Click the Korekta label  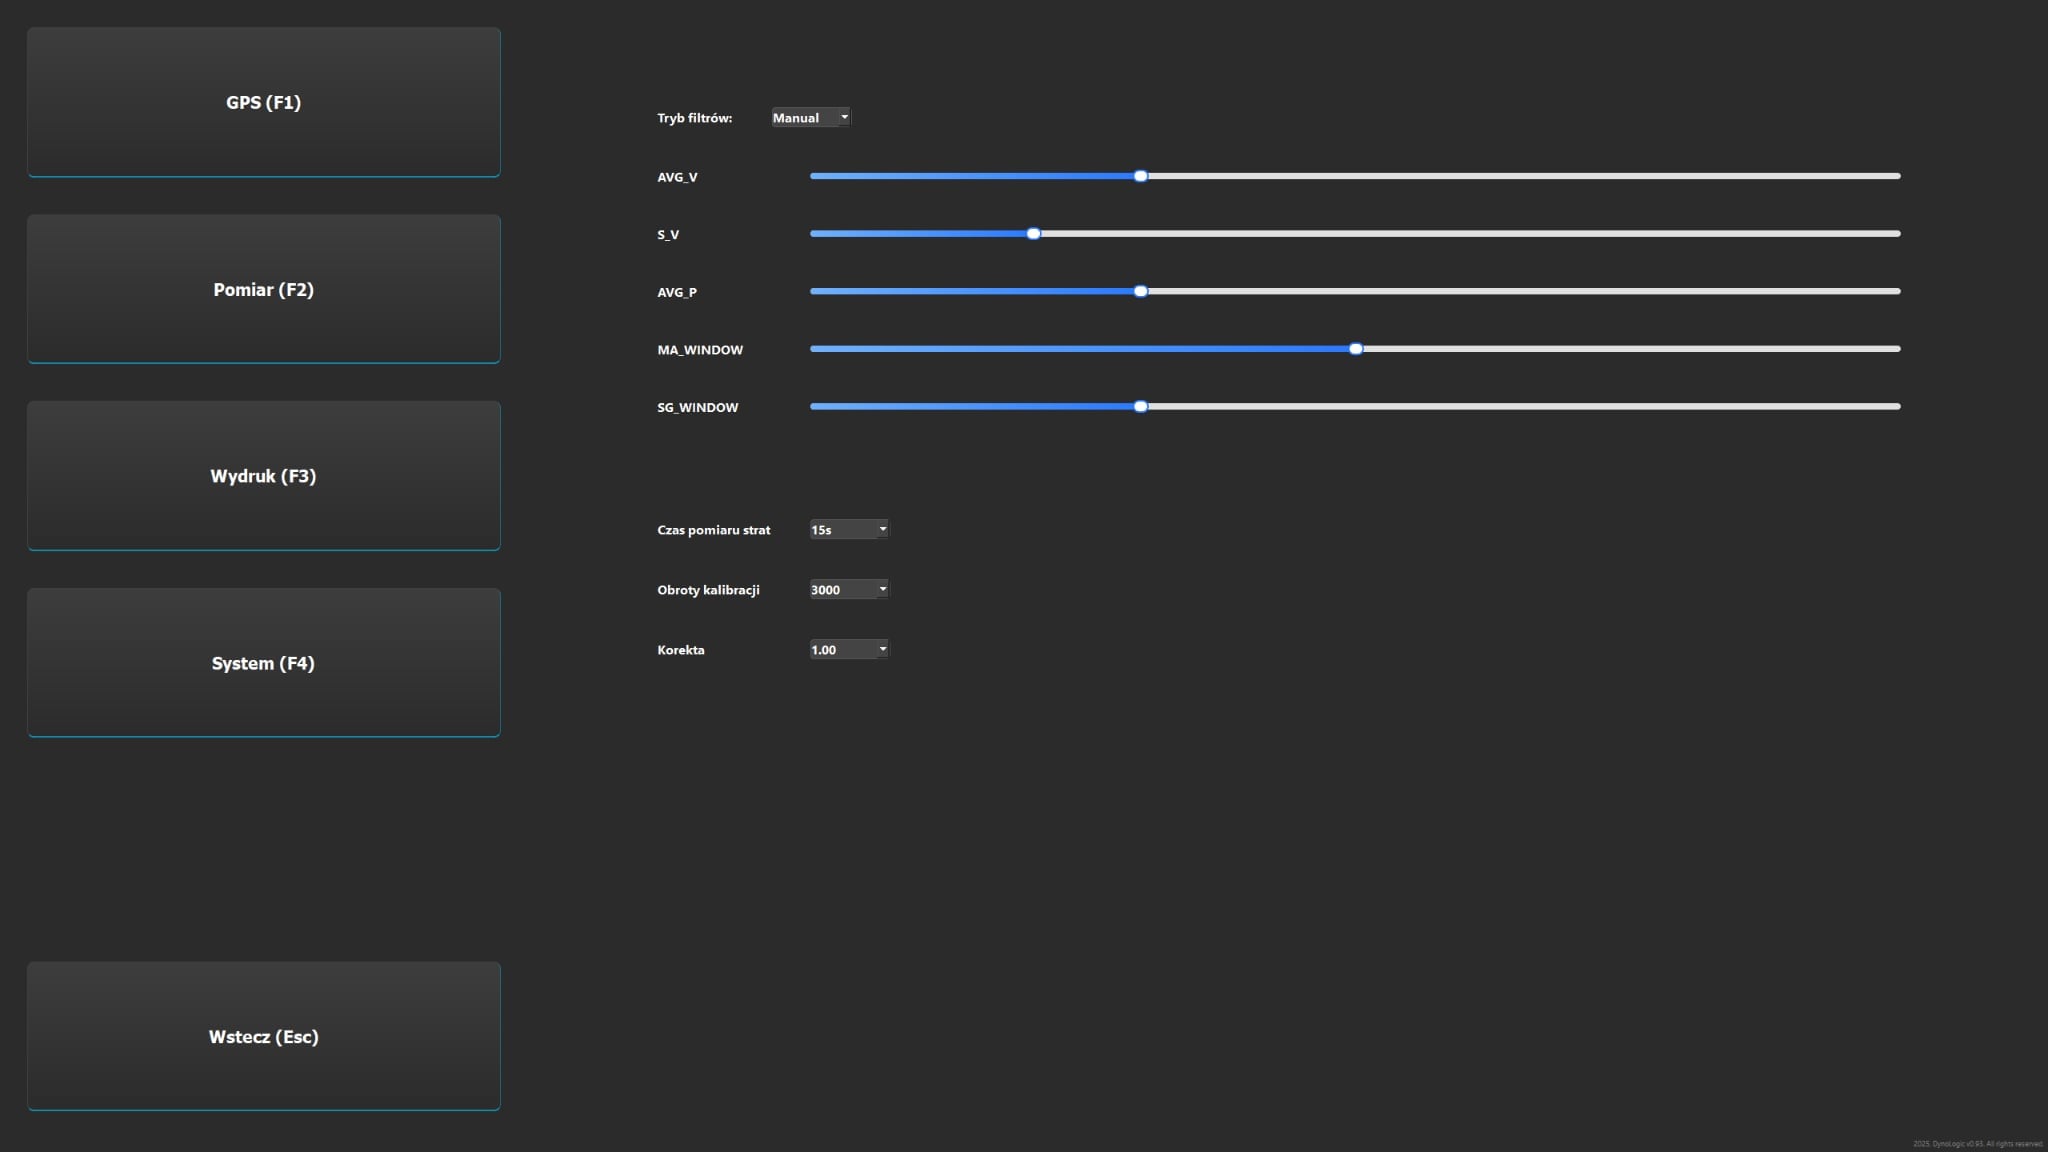point(681,650)
